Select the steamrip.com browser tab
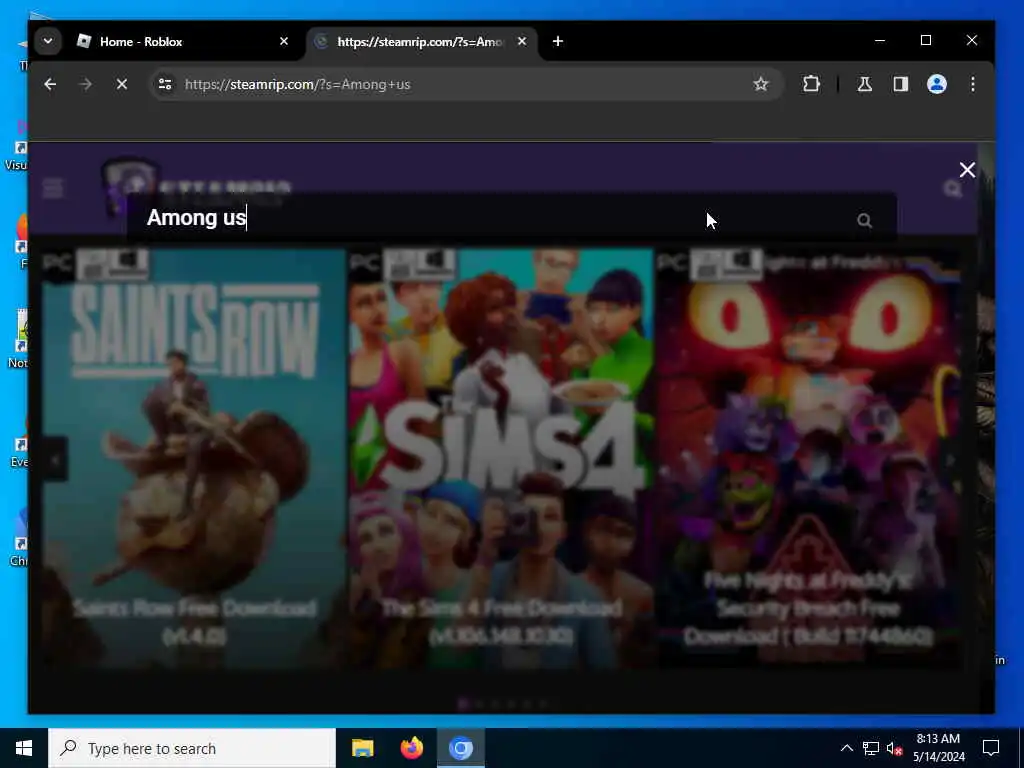Screen dimensions: 1024x768 (x=422, y=42)
